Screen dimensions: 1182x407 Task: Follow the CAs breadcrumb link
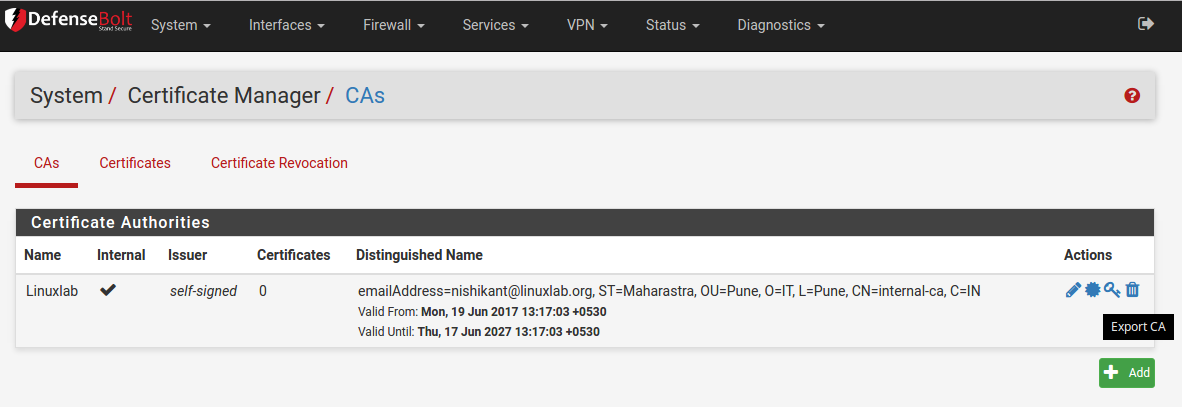pyautogui.click(x=365, y=96)
